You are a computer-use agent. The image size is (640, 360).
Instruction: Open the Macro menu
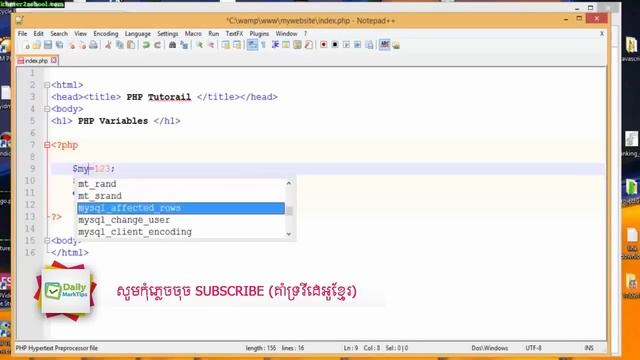(193, 33)
